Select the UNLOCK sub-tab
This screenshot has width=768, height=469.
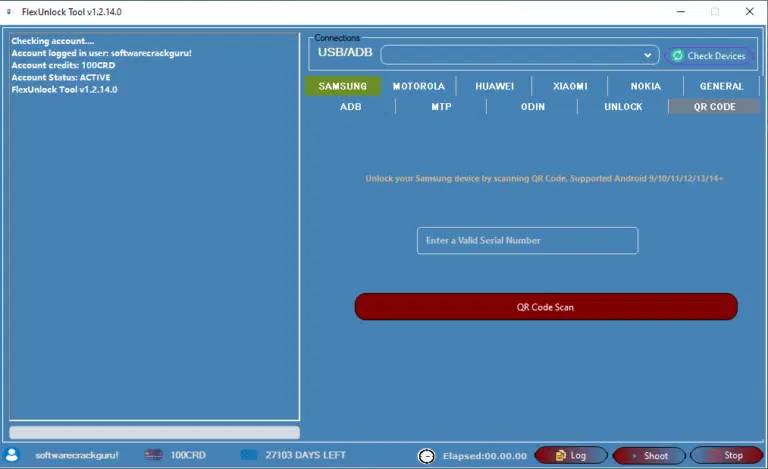(x=623, y=107)
